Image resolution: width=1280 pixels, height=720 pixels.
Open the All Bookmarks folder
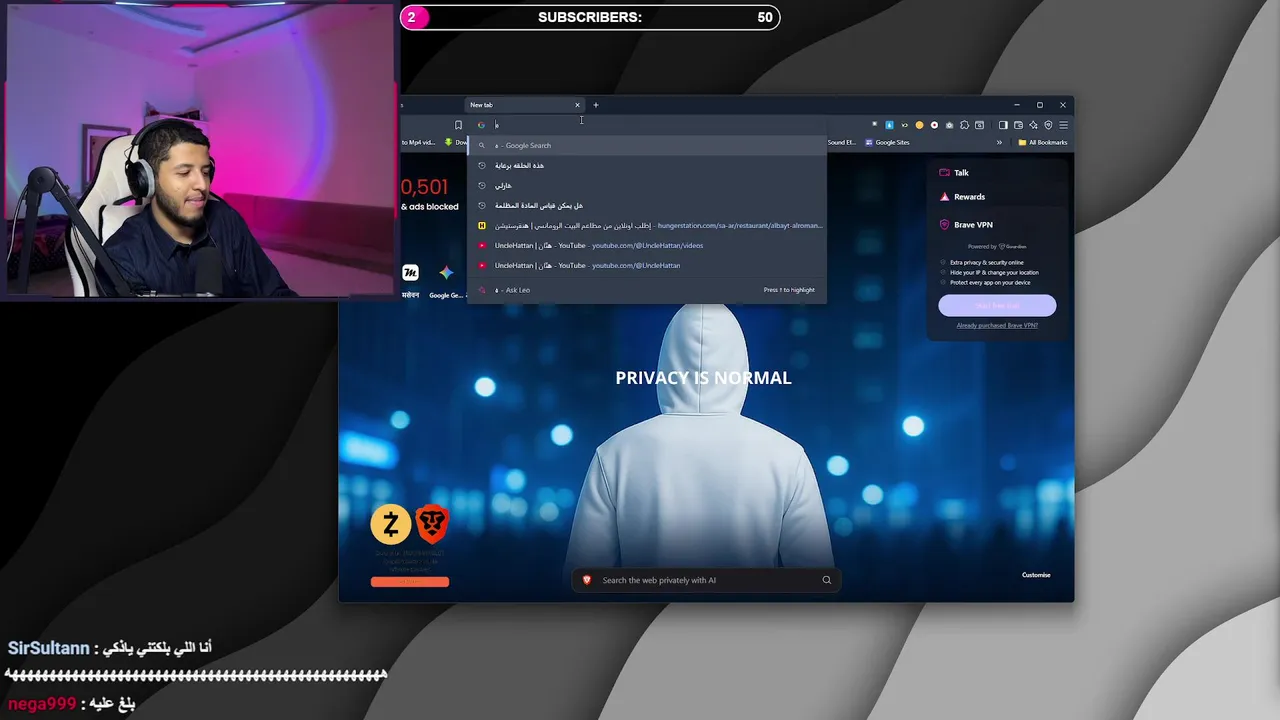[1043, 142]
